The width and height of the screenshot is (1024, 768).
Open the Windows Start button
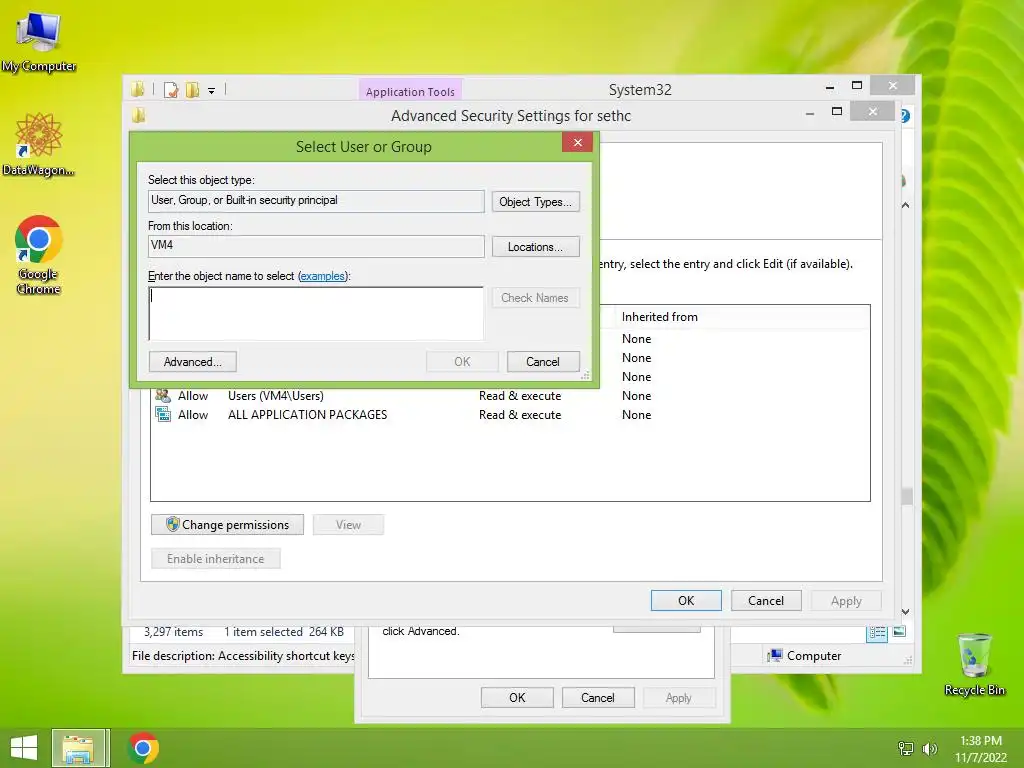click(24, 748)
